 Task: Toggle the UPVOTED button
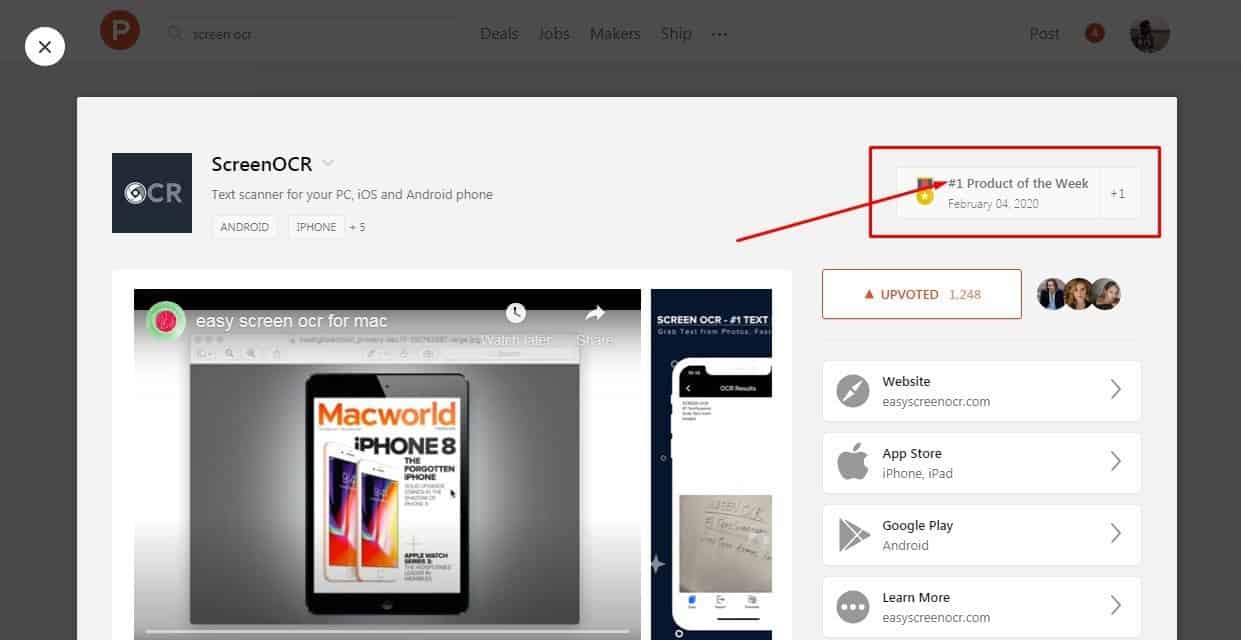point(921,294)
